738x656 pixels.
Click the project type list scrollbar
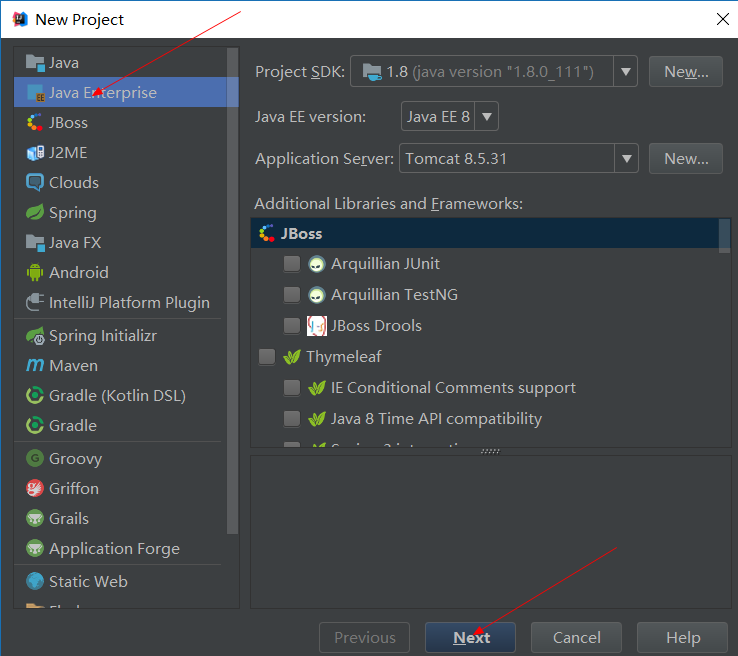pos(233,290)
